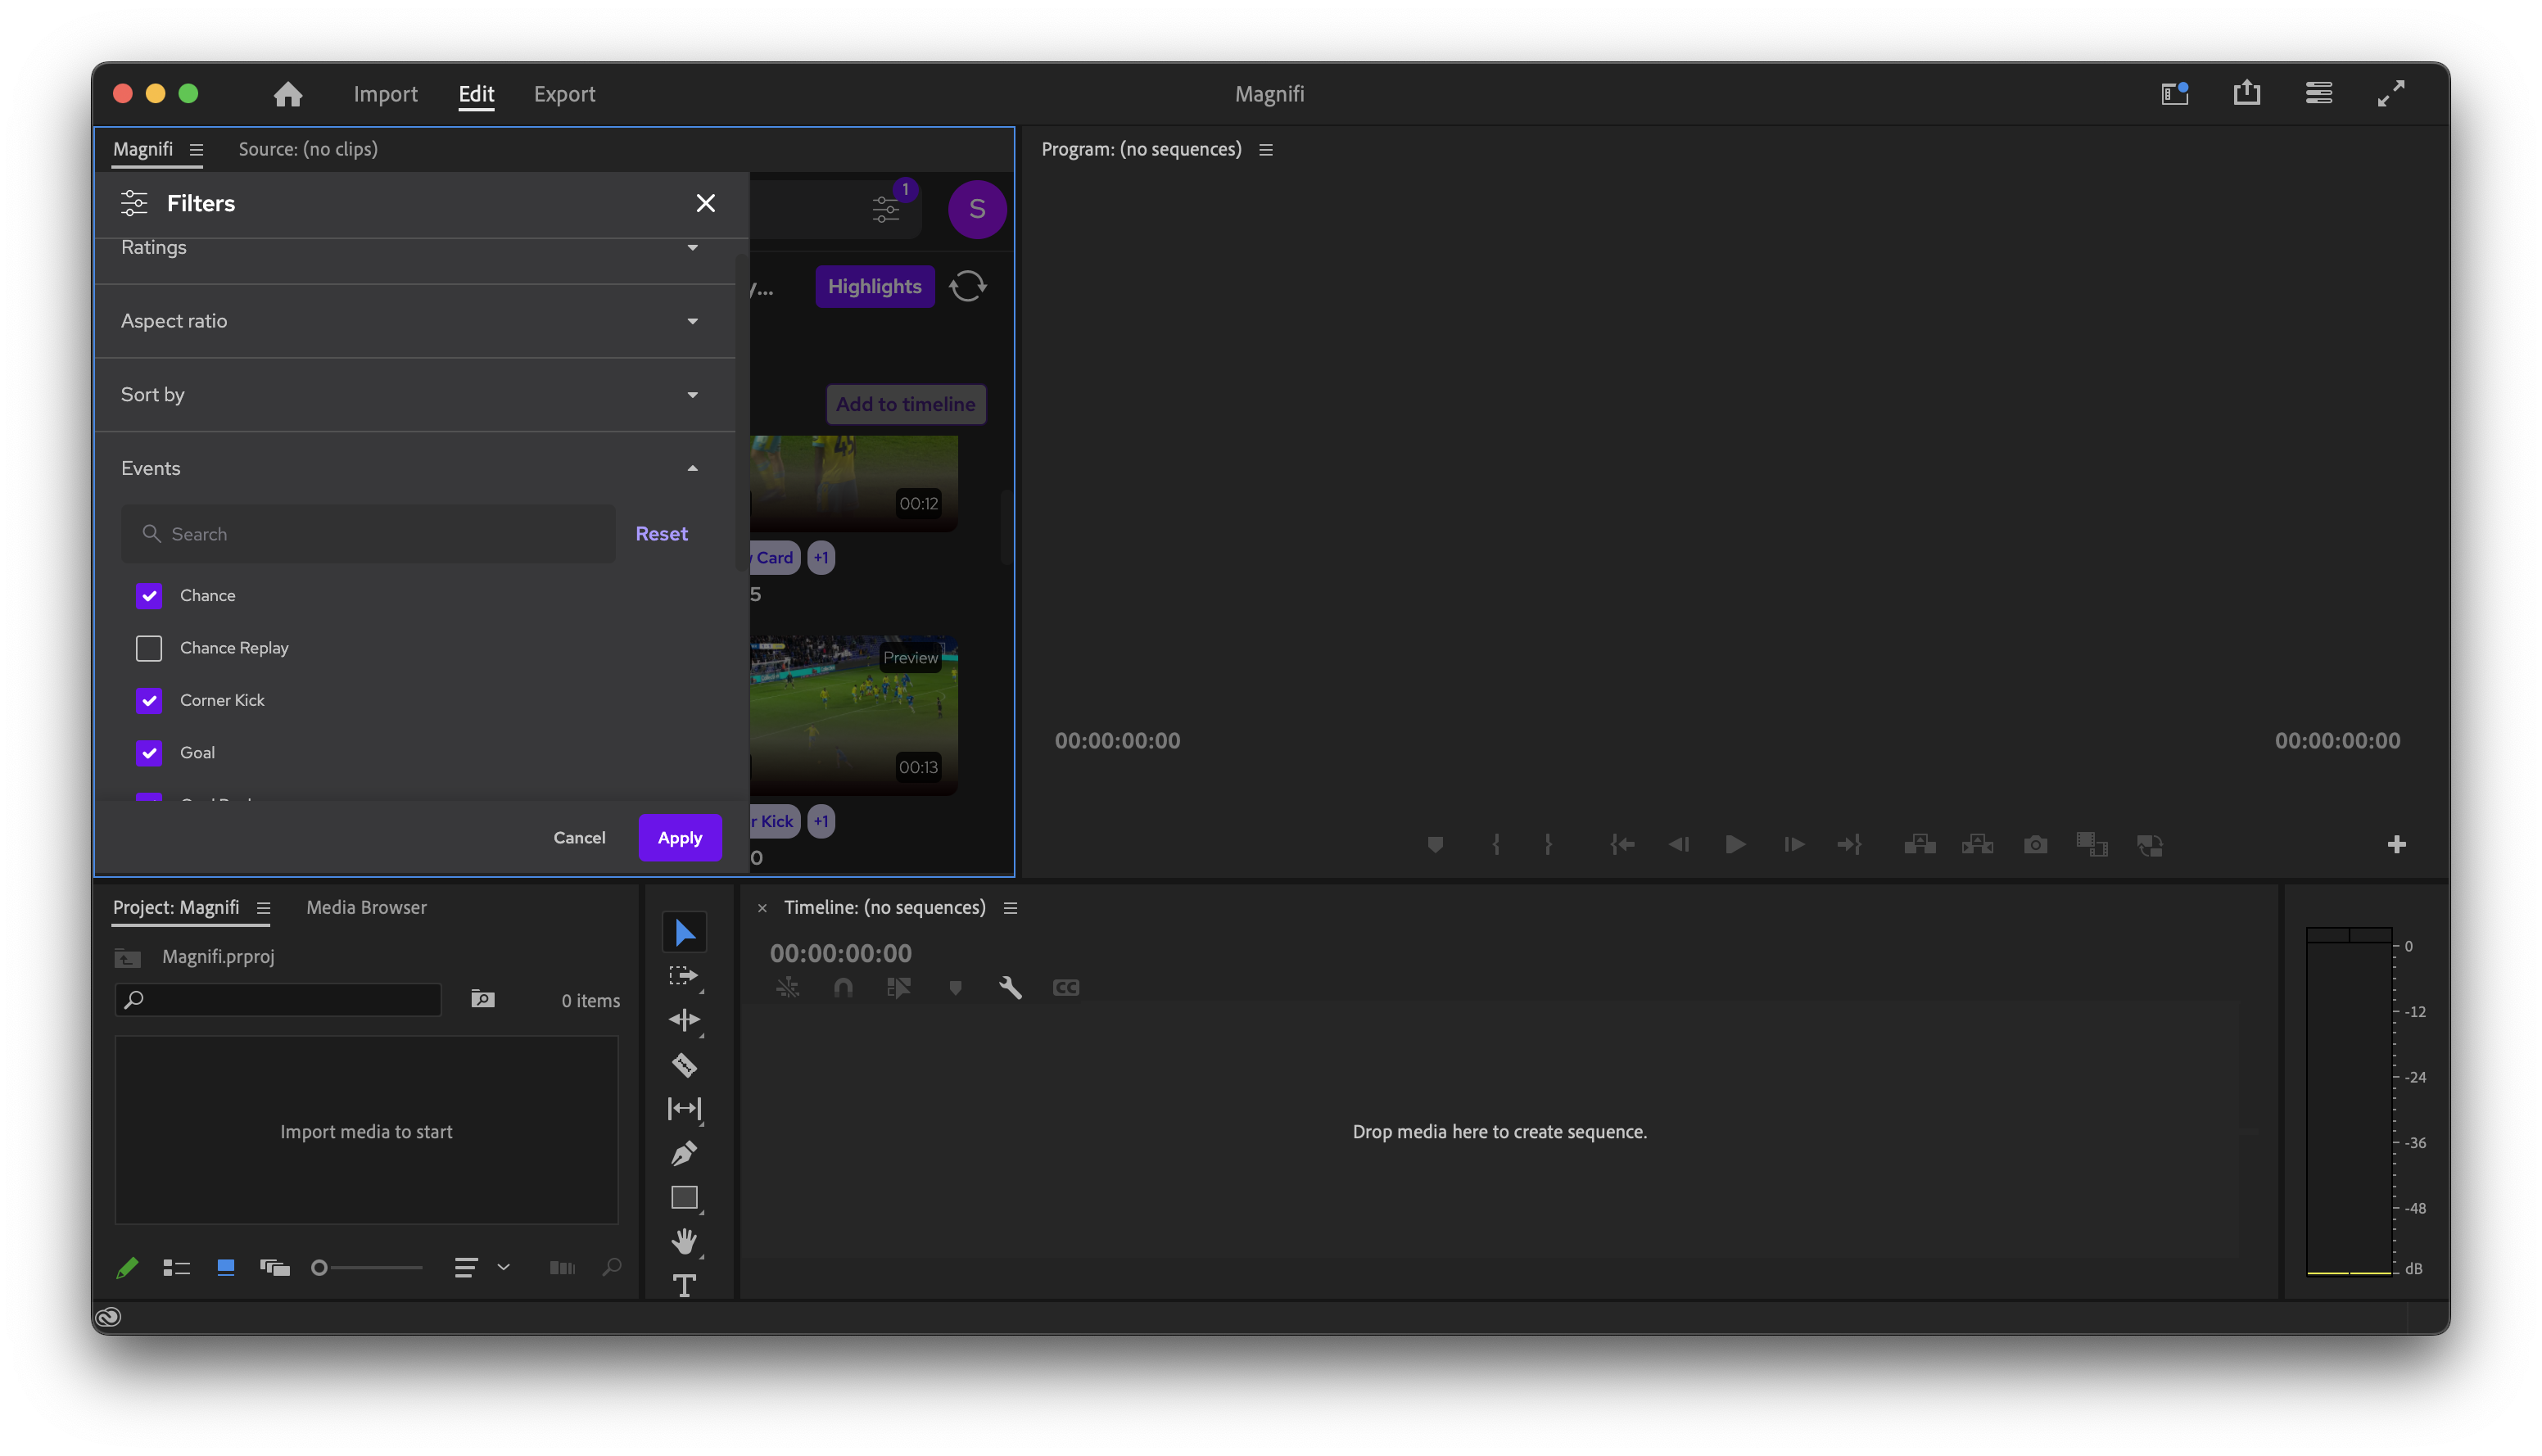Click the Highlights button
This screenshot has width=2542, height=1456.
pos(874,287)
